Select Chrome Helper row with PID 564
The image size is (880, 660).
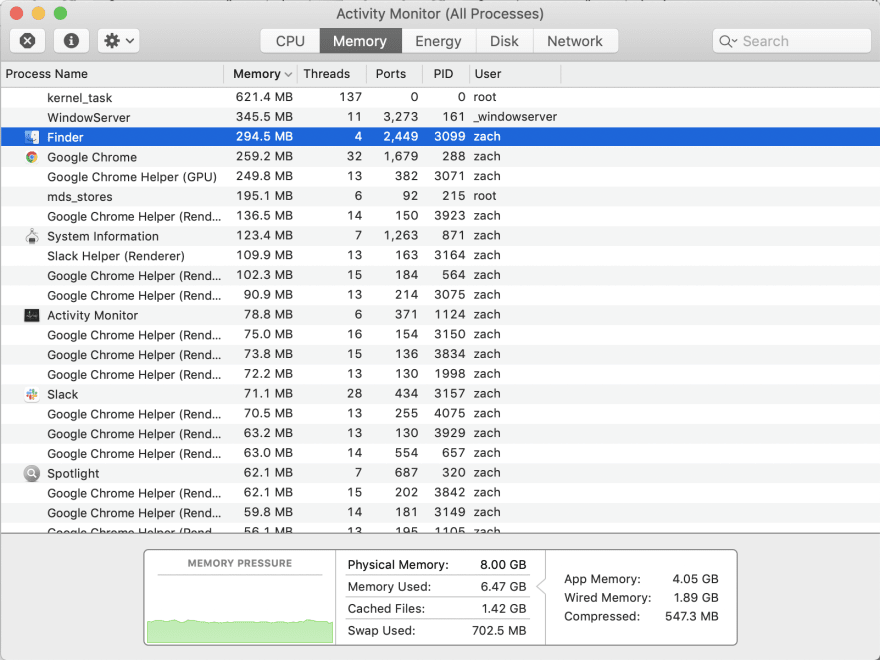[x=440, y=275]
